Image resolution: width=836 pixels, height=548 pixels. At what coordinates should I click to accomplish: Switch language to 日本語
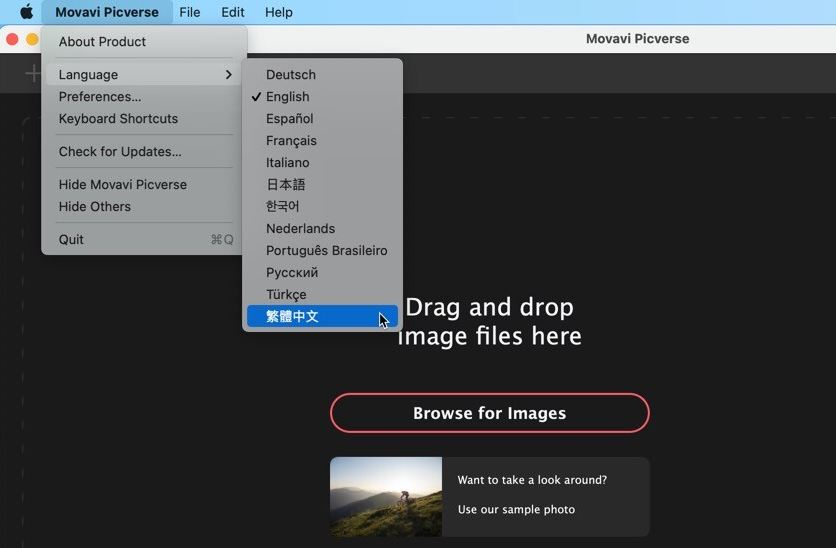(322, 184)
